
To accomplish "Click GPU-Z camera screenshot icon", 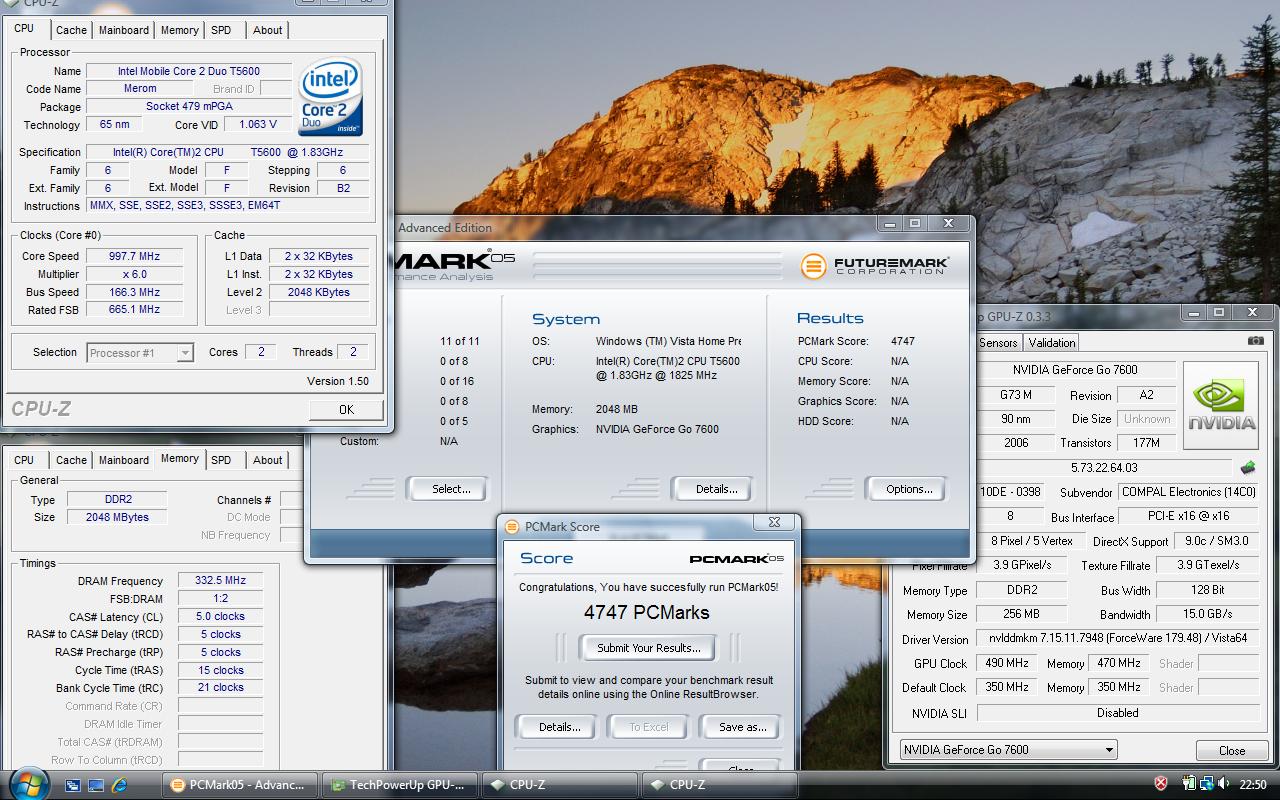I will point(1255,341).
